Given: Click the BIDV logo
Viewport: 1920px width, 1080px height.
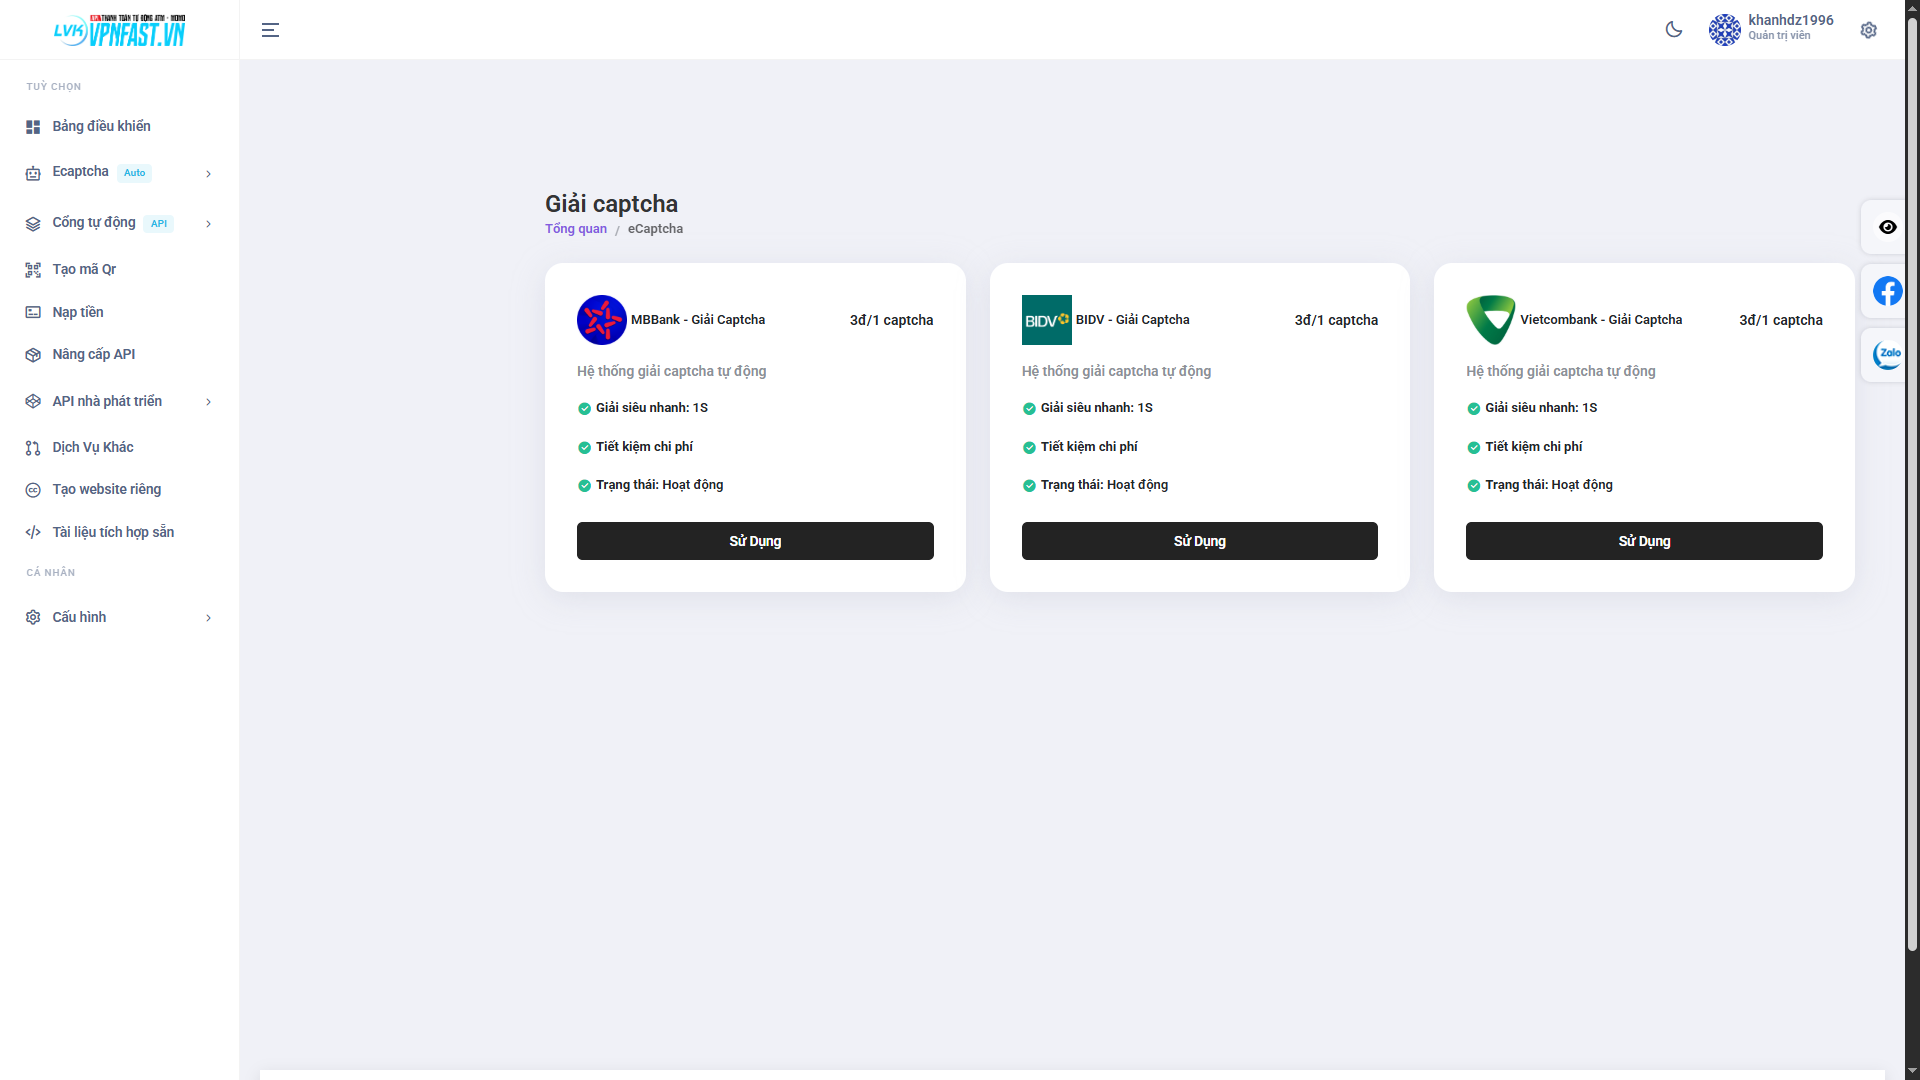Looking at the screenshot, I should 1046,320.
